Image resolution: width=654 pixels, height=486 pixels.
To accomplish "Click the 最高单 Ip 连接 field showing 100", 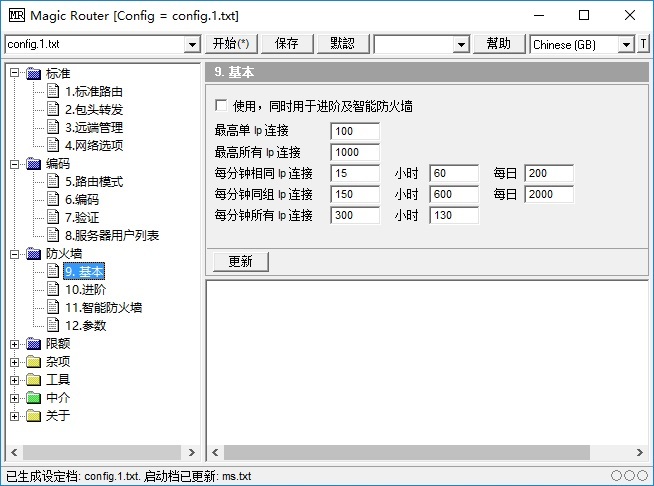I will point(355,131).
